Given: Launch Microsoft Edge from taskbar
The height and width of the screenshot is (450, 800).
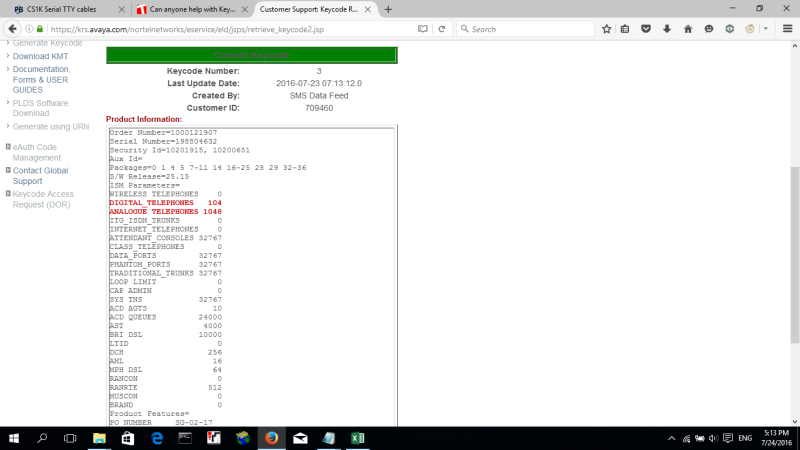Looking at the screenshot, I should point(157,438).
